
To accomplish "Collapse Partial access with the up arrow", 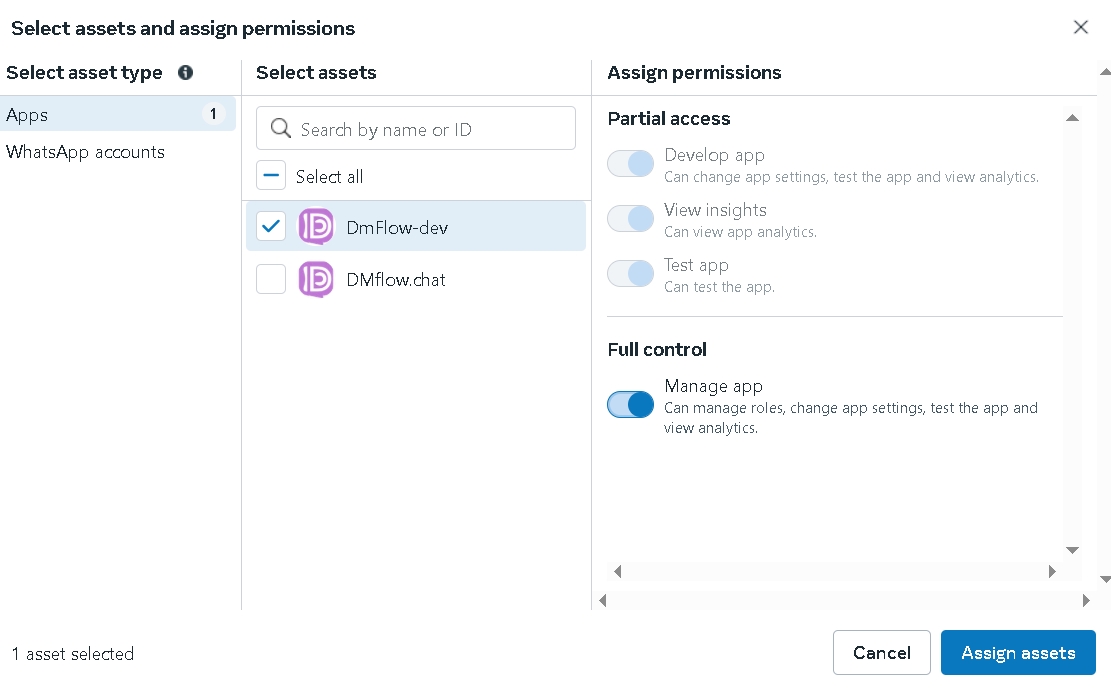I will pos(1072,118).
